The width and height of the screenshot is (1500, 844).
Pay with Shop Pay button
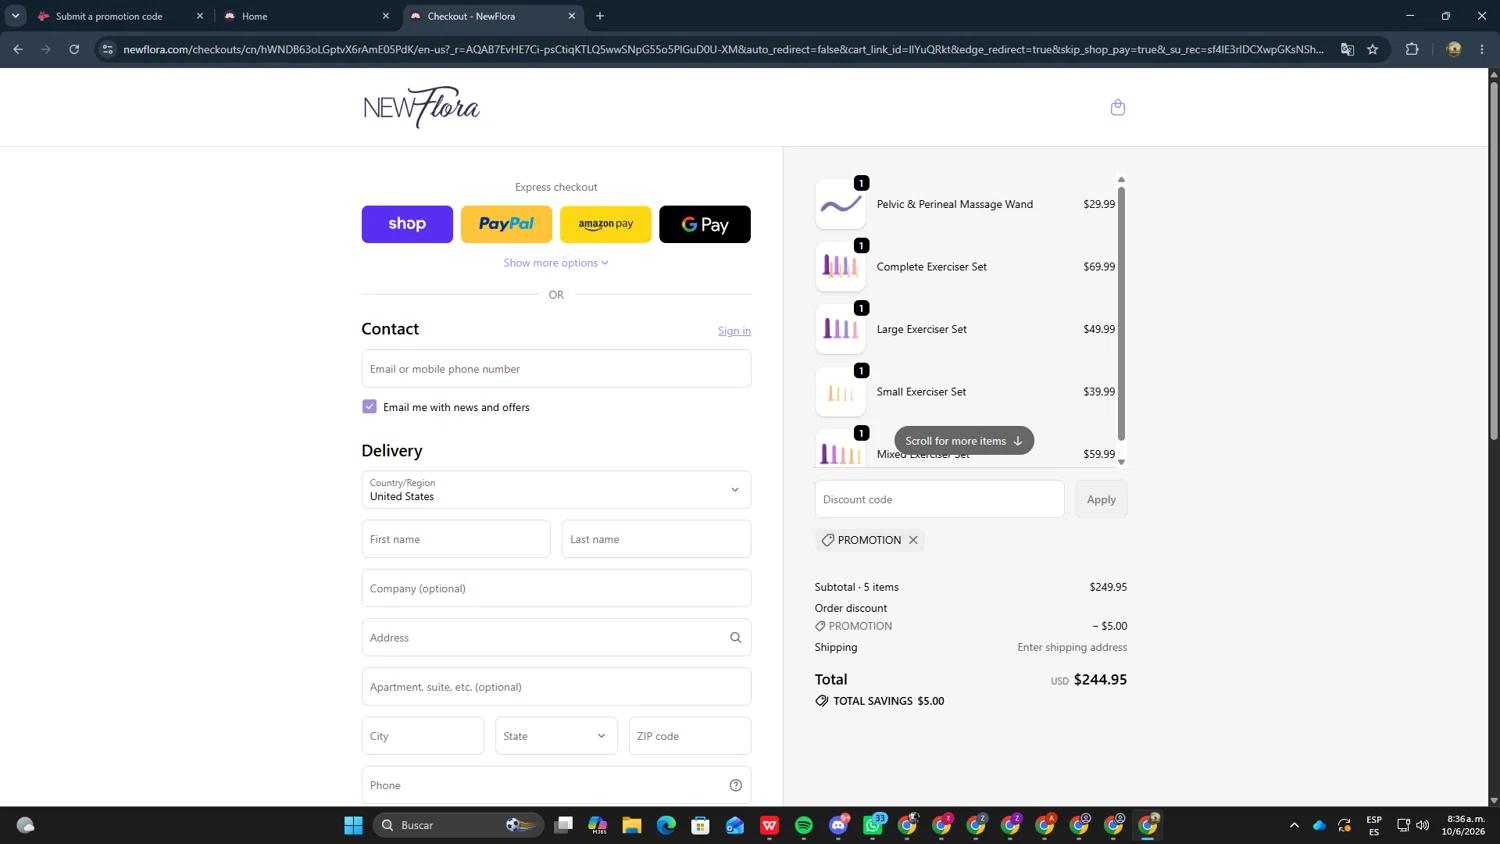(x=407, y=224)
